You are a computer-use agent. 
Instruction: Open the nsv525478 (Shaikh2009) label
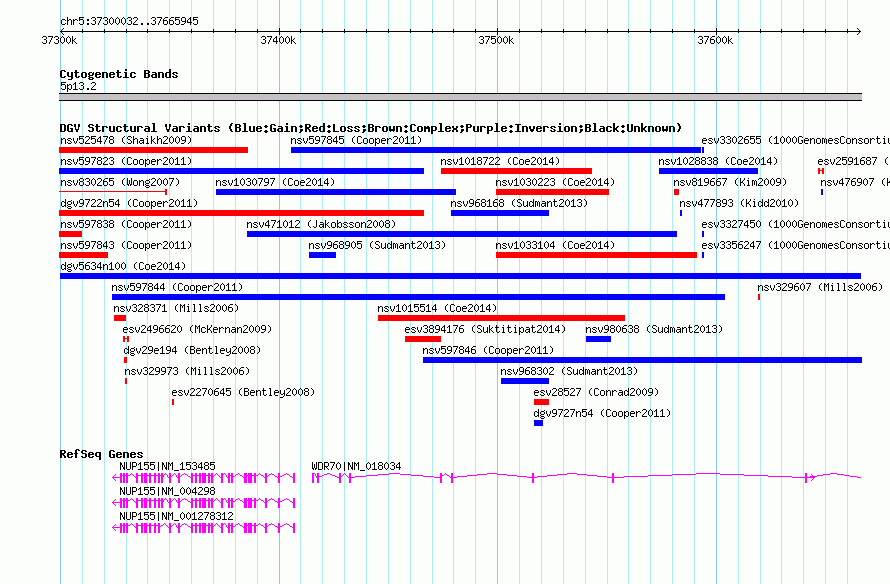click(x=126, y=140)
